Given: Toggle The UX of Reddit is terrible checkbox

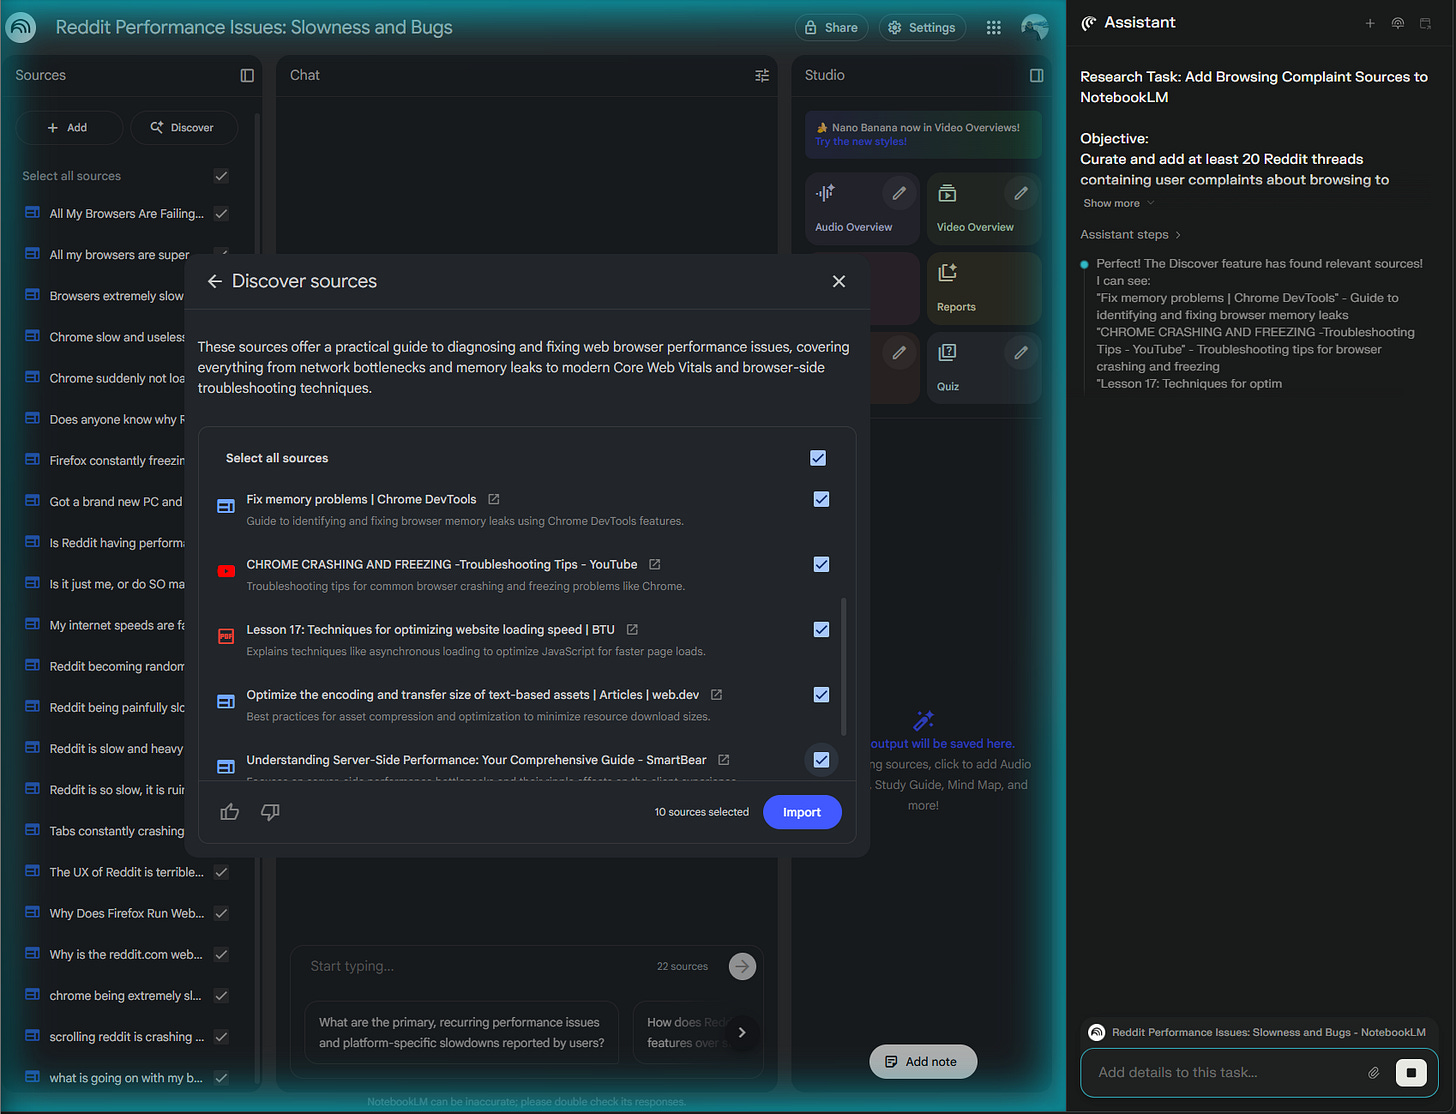Looking at the screenshot, I should pyautogui.click(x=221, y=872).
